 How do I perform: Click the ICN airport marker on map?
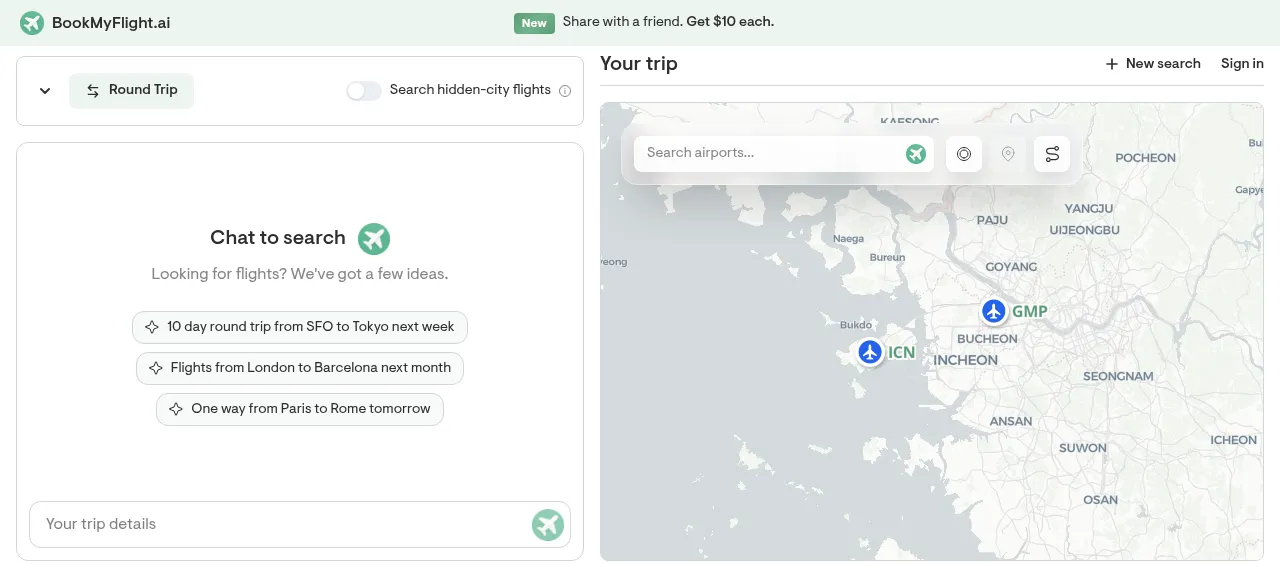click(x=870, y=352)
